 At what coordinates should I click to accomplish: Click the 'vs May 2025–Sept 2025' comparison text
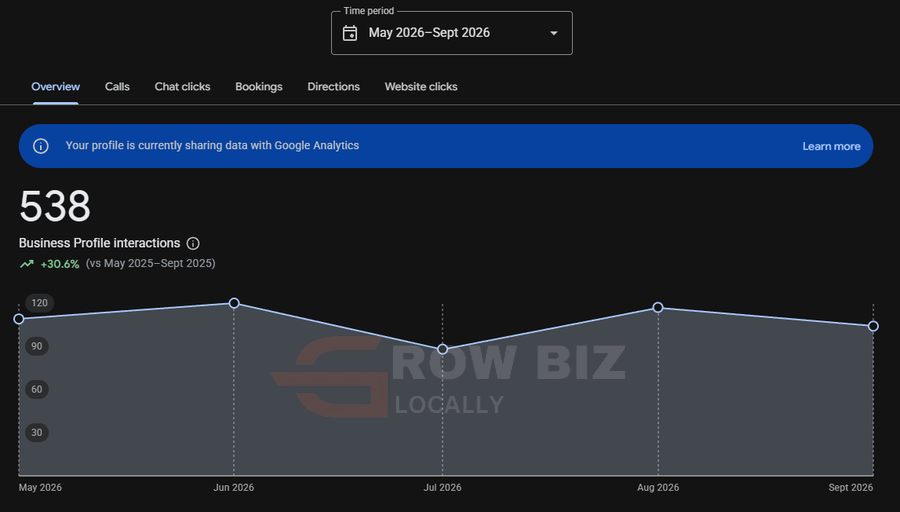[x=150, y=263]
